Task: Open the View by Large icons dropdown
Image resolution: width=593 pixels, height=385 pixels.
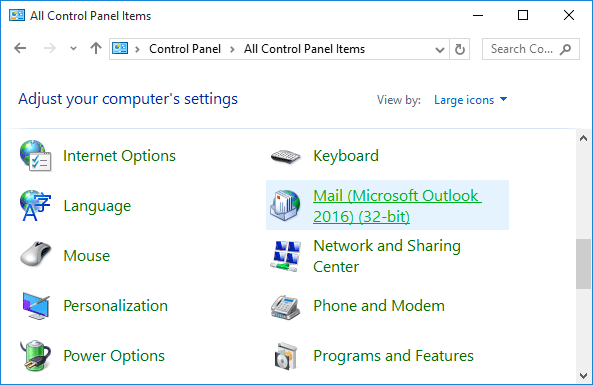Action: tap(470, 100)
